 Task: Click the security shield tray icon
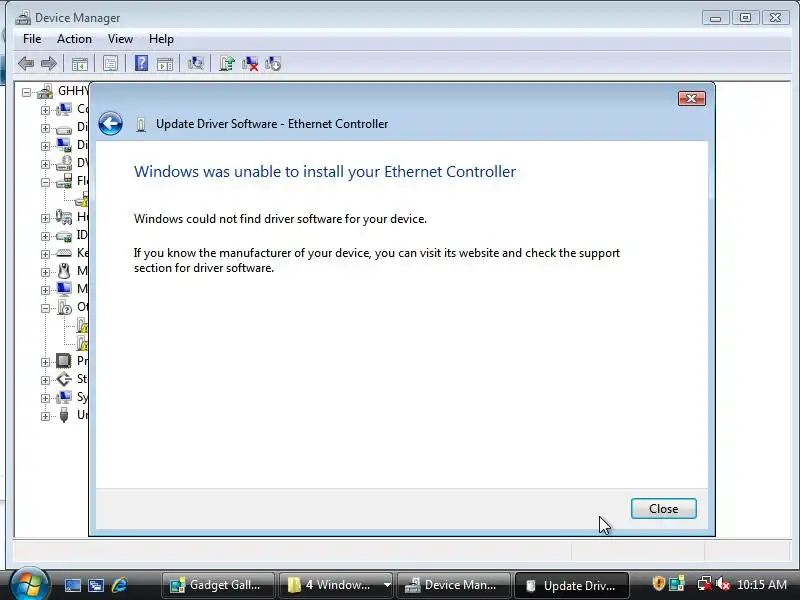(658, 583)
